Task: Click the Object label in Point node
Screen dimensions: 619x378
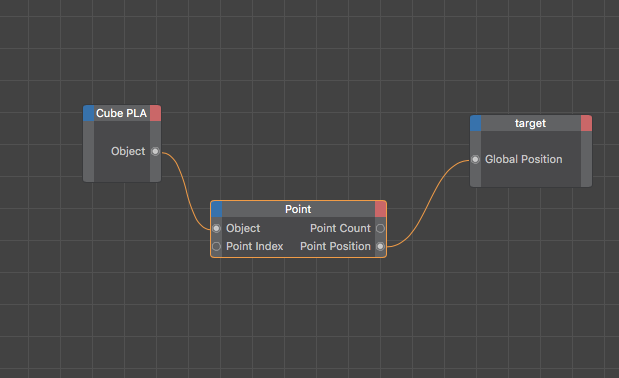Action: (243, 228)
